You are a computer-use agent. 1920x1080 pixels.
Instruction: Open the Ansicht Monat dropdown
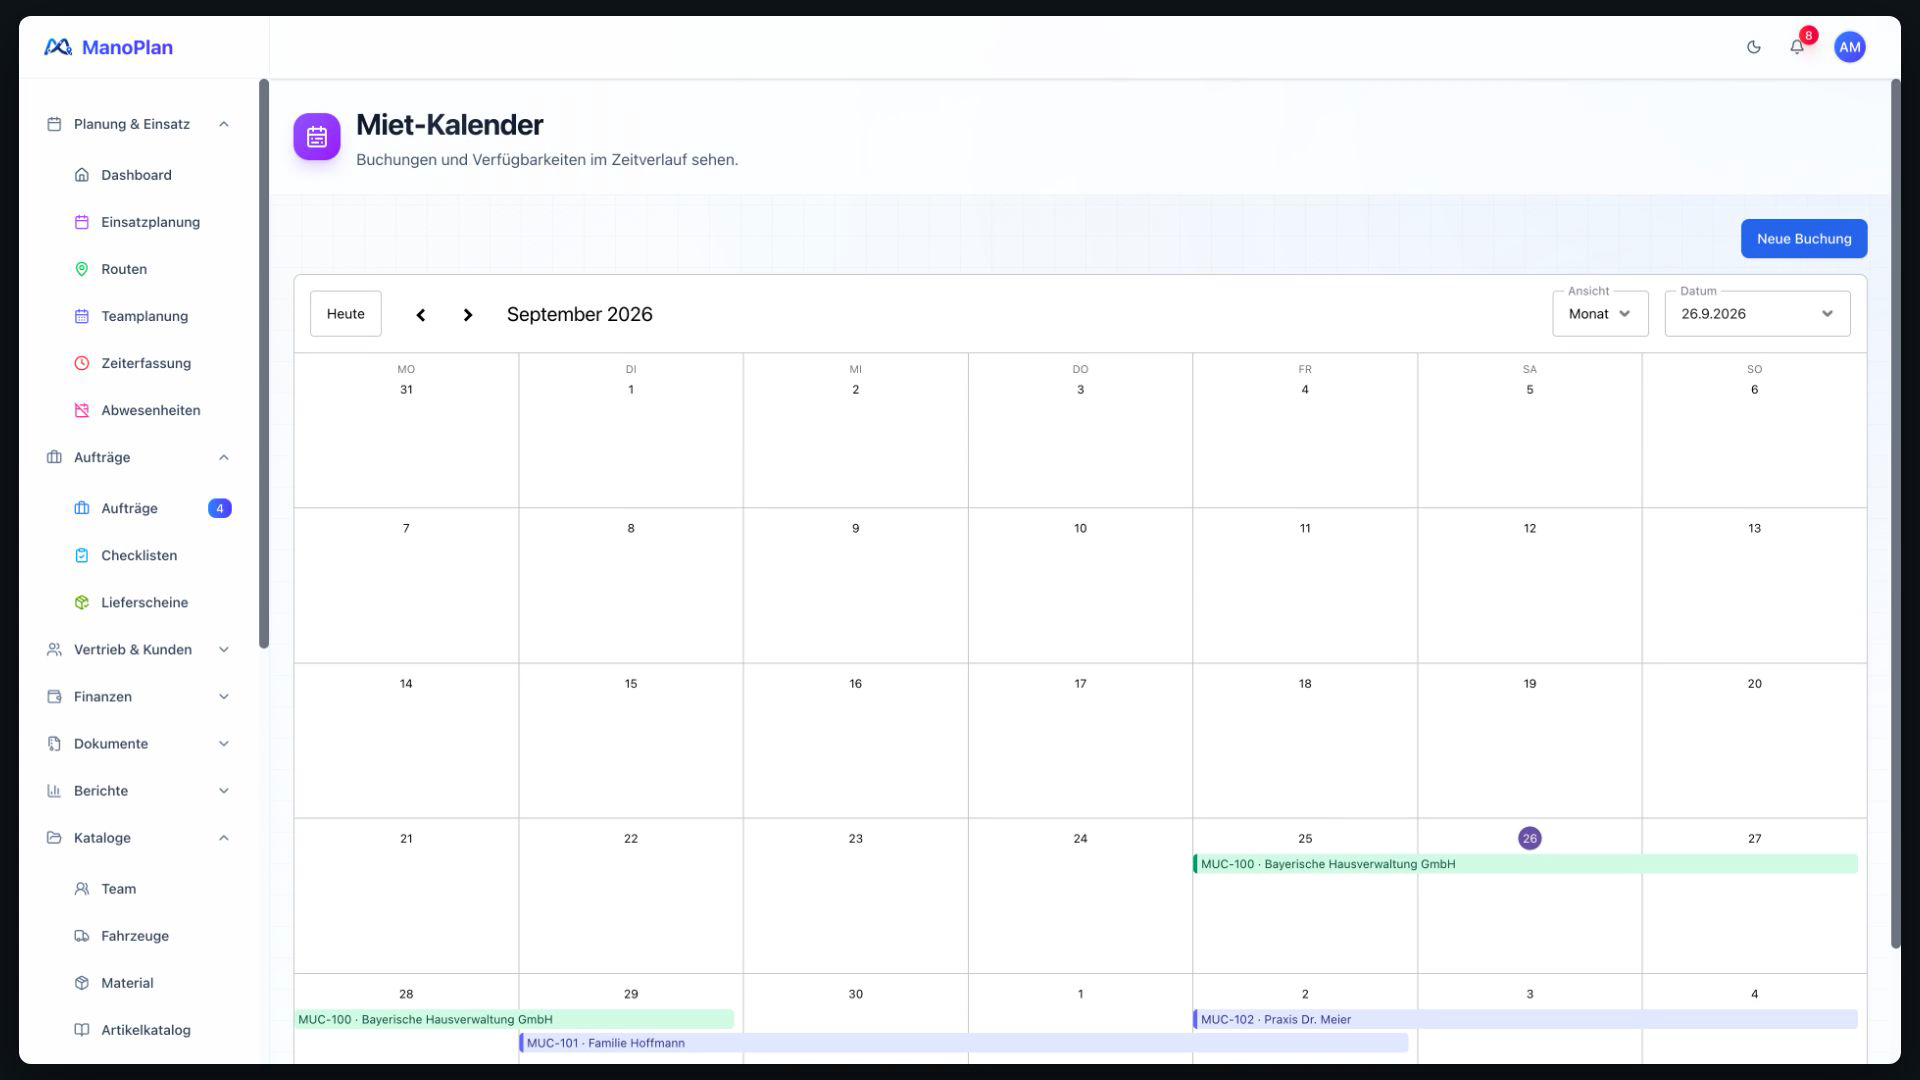tap(1600, 314)
